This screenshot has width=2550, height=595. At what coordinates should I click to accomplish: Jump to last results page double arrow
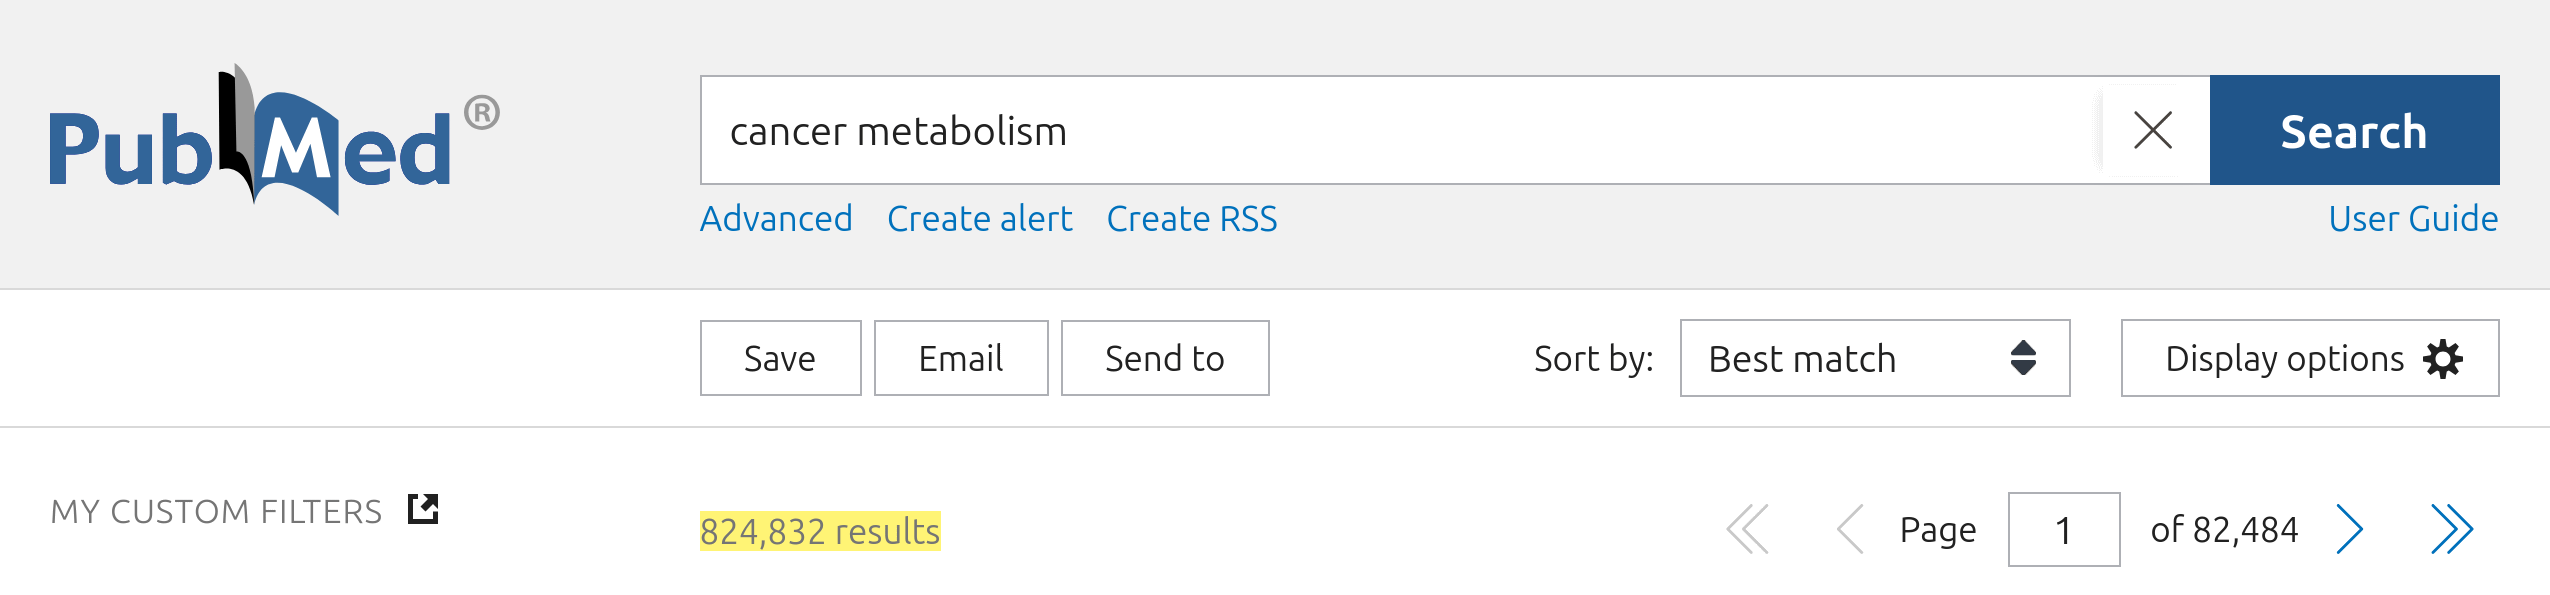click(x=2452, y=529)
